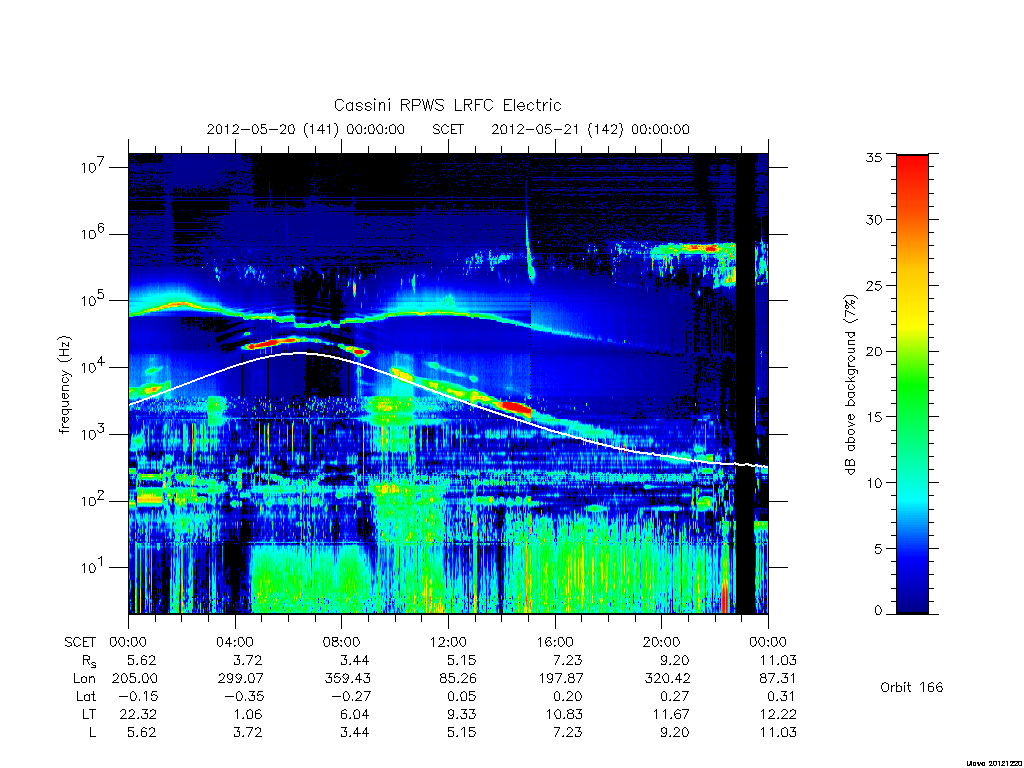Click the red emission patch near 15:00 above the white curve
The height and width of the screenshot is (768, 1024).
click(516, 408)
